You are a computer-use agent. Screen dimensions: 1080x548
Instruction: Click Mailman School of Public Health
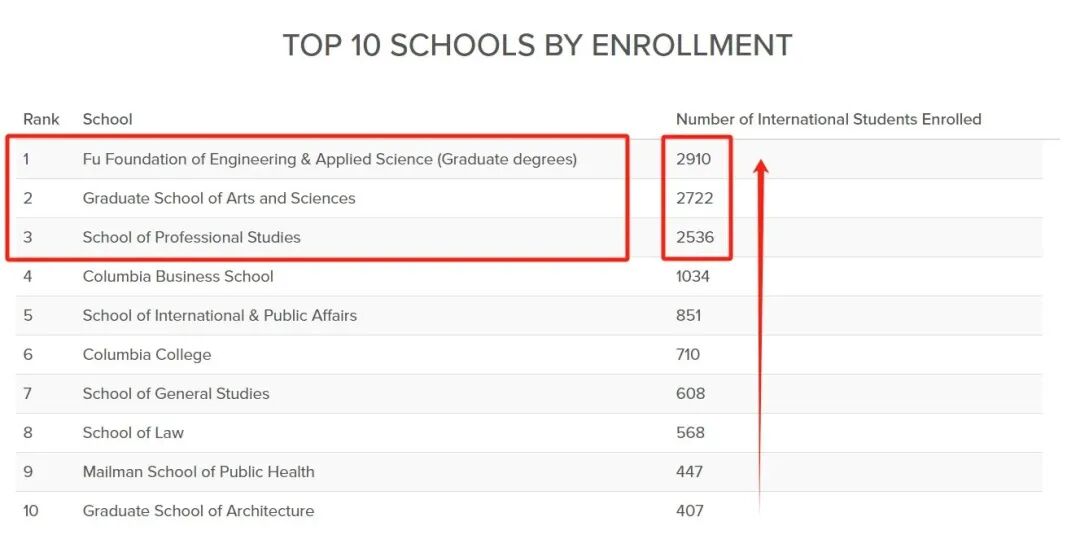(x=198, y=472)
